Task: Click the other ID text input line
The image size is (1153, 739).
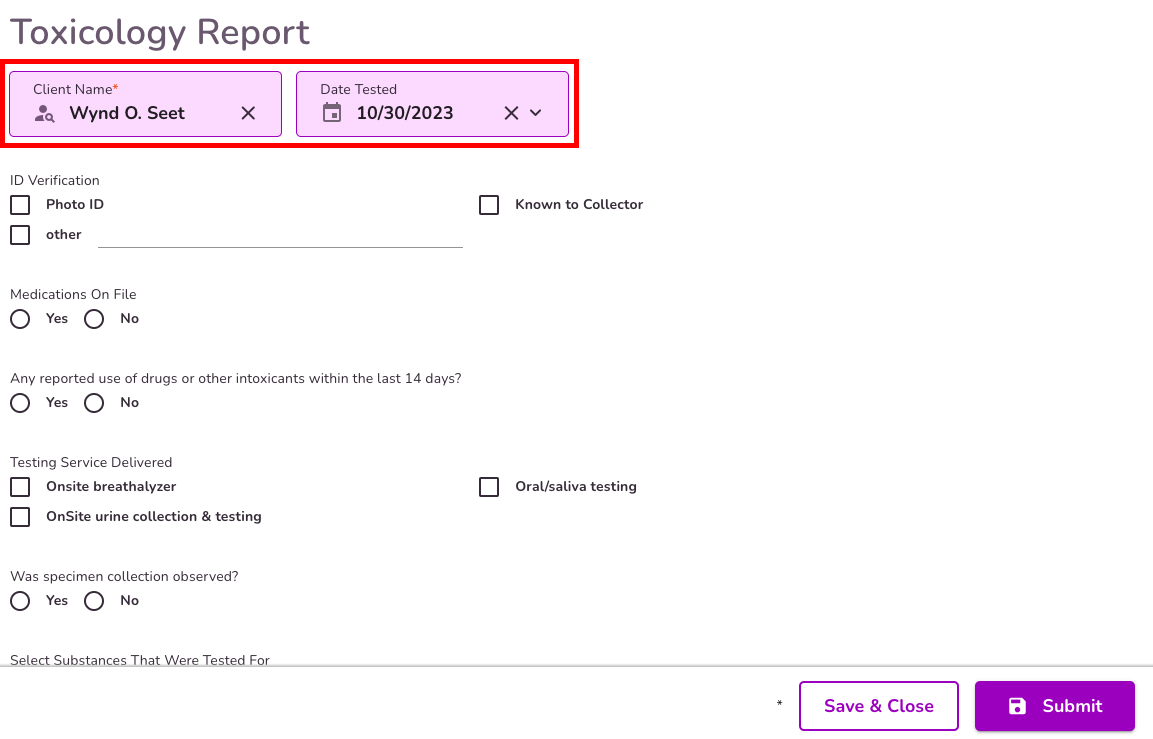Action: (x=280, y=240)
